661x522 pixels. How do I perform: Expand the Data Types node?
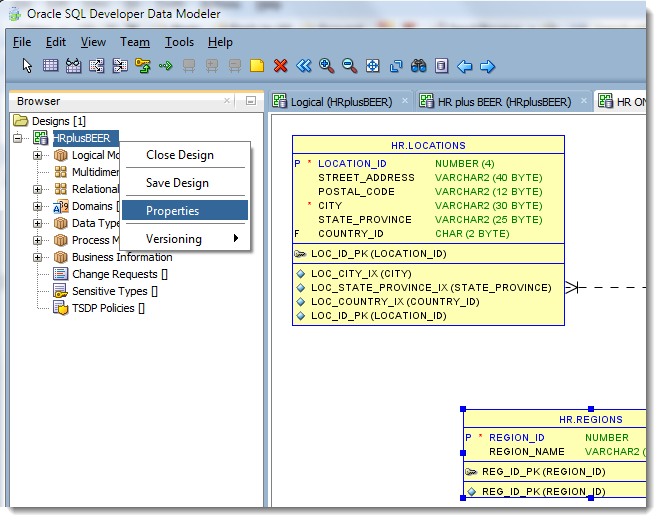coord(38,223)
